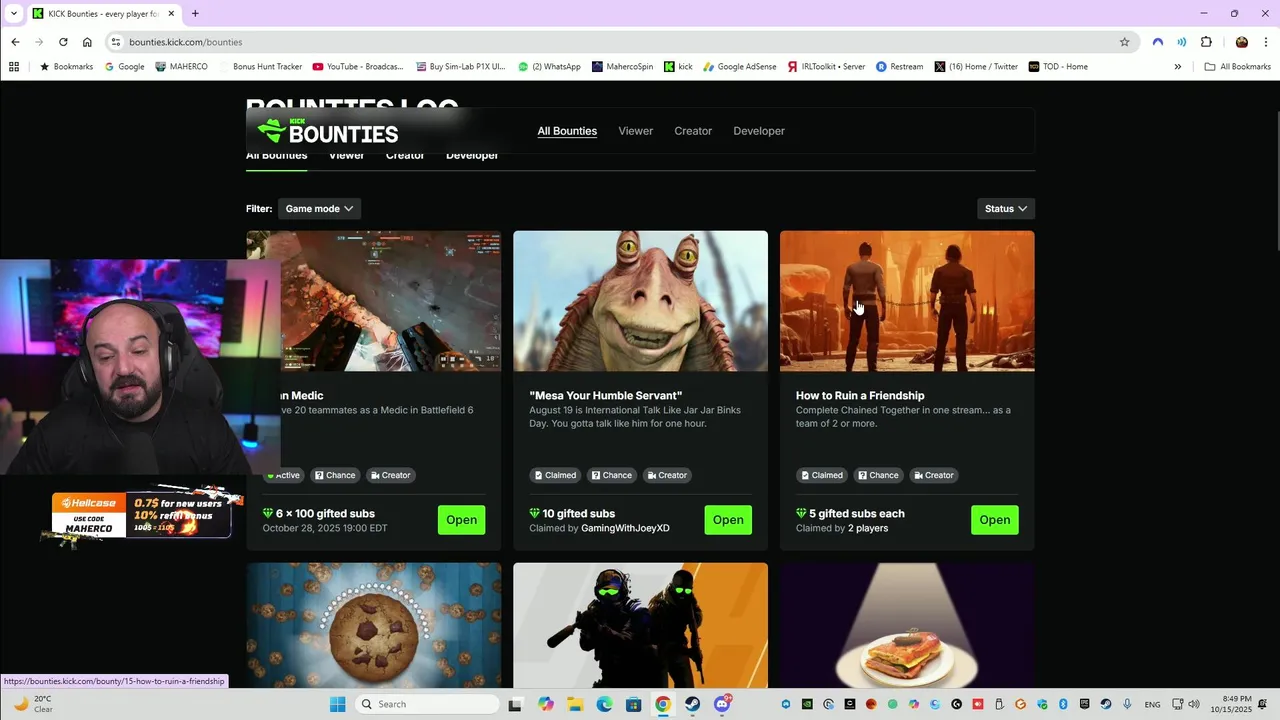Select the Creator tab in the lower tab row

pyautogui.click(x=405, y=157)
